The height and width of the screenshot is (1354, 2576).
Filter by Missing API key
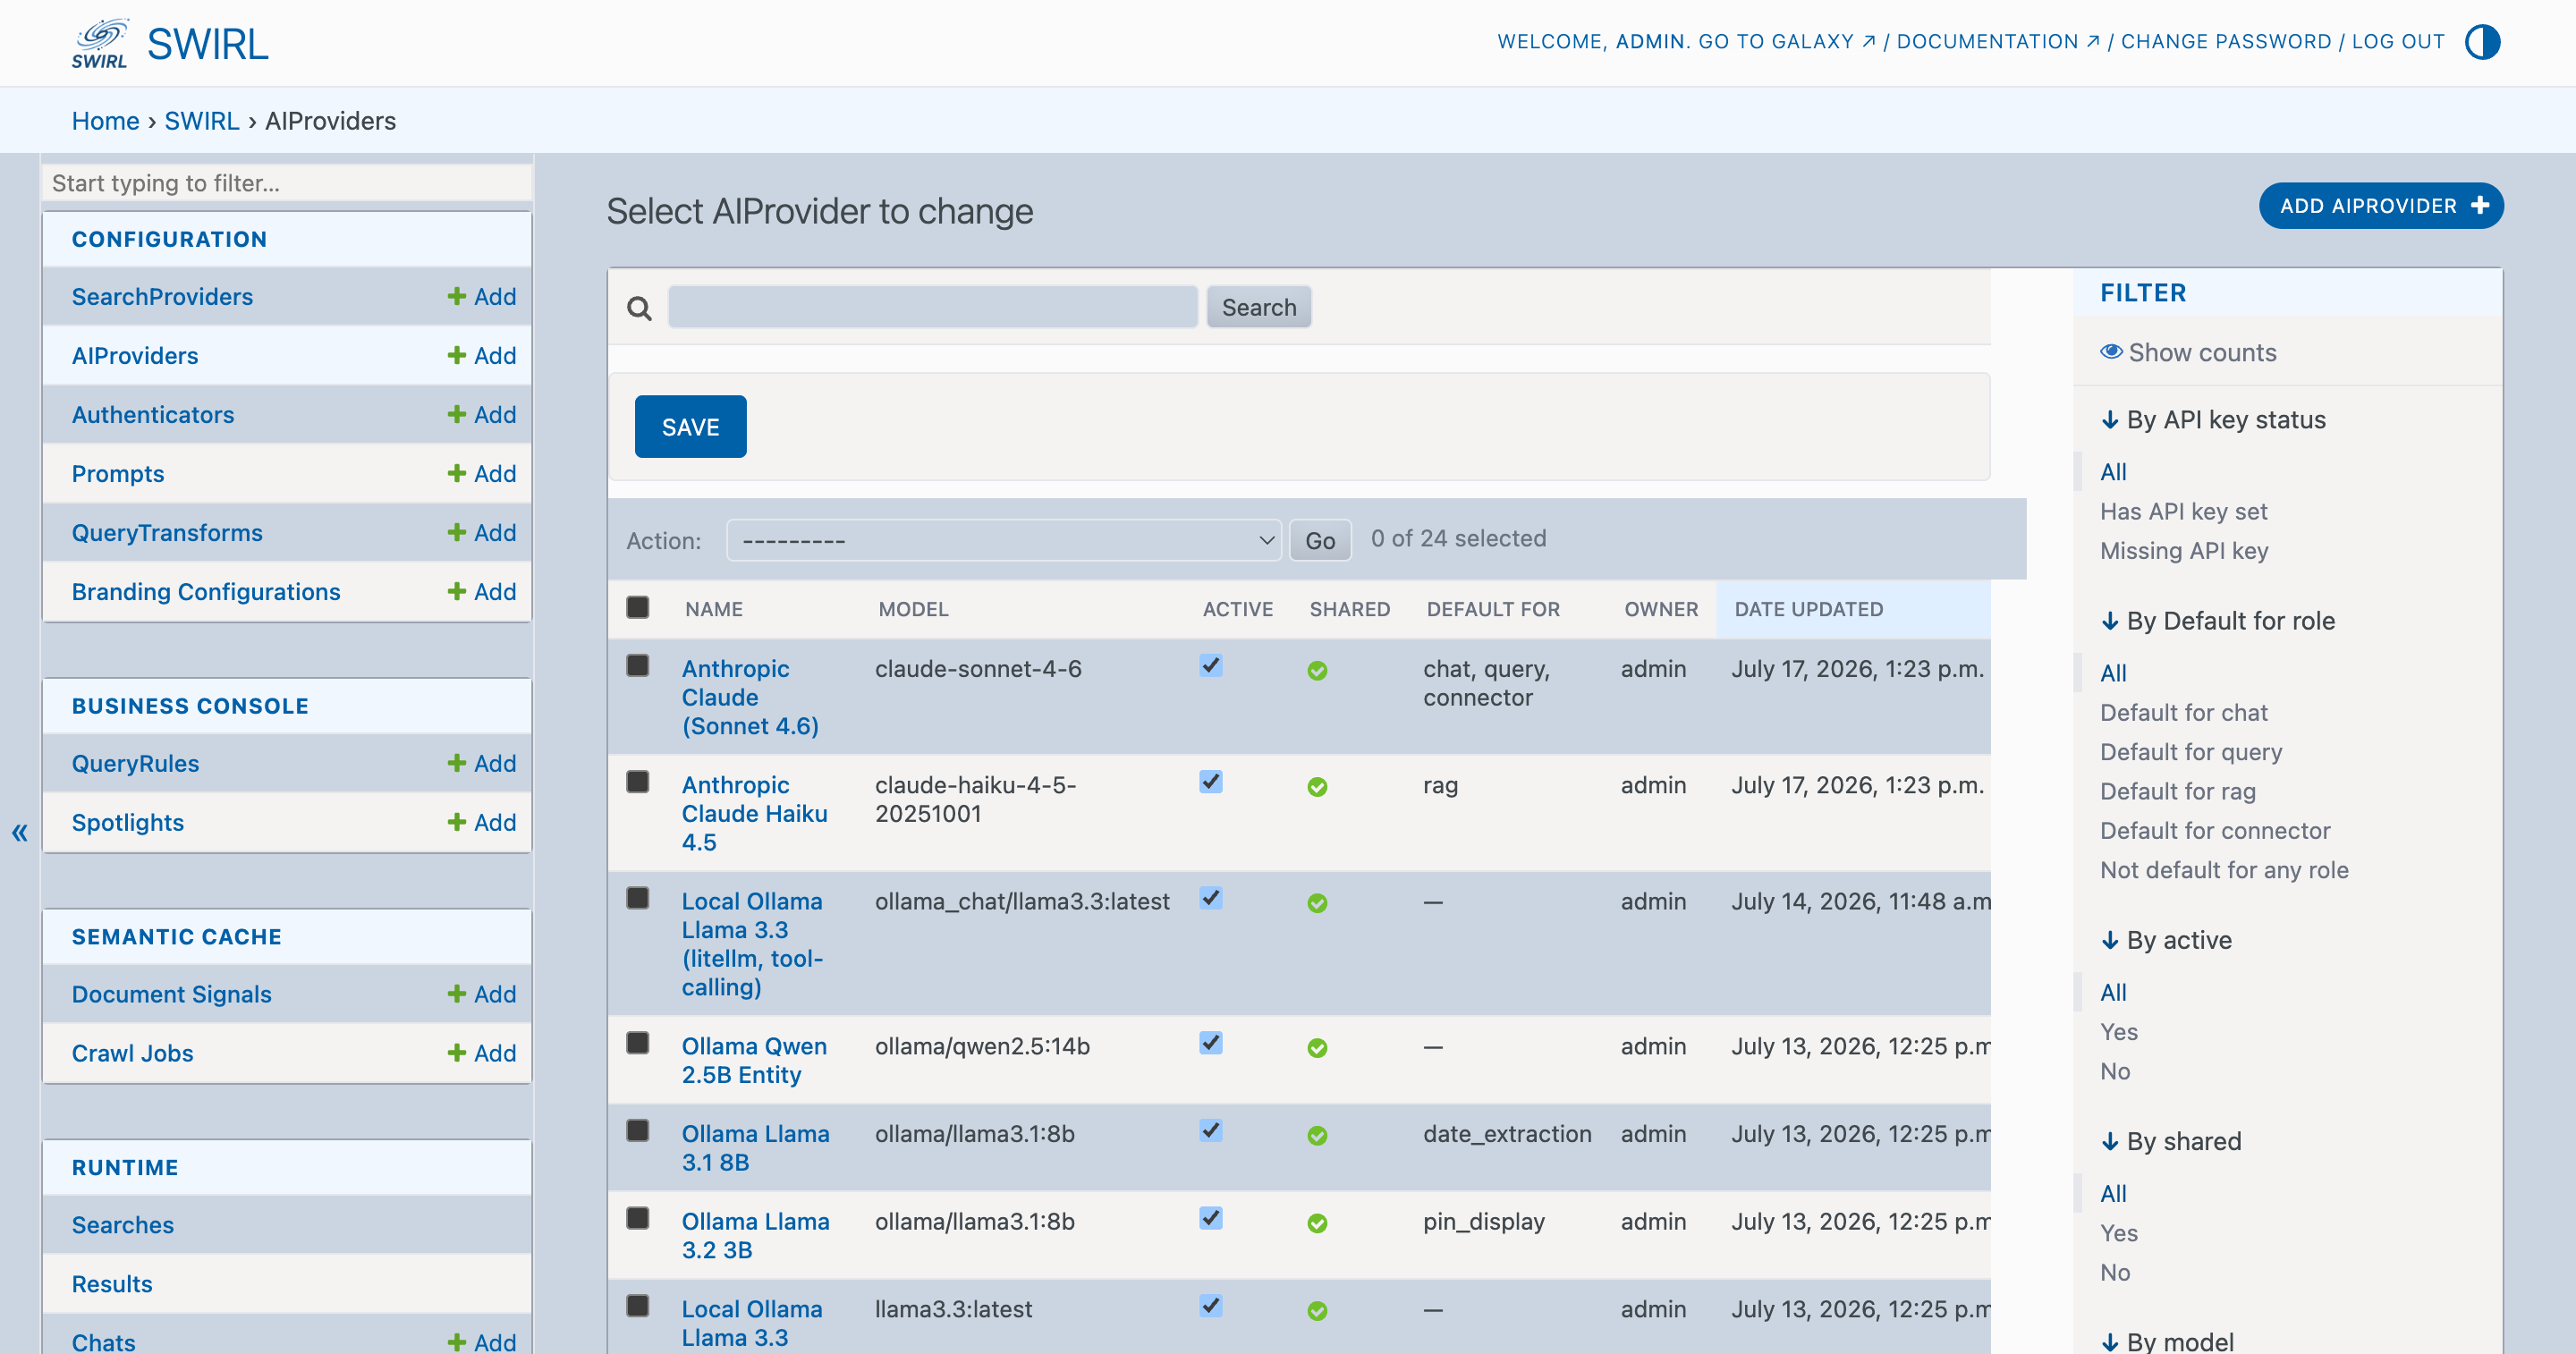click(2184, 550)
